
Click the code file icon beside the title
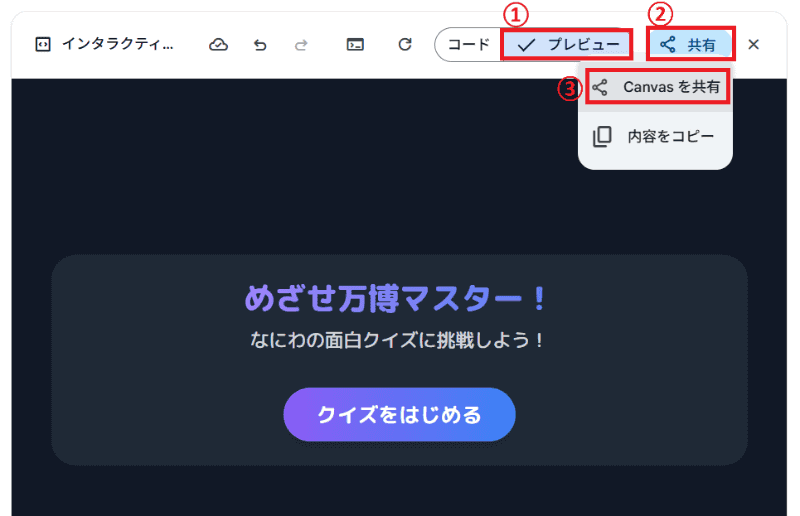[x=43, y=44]
